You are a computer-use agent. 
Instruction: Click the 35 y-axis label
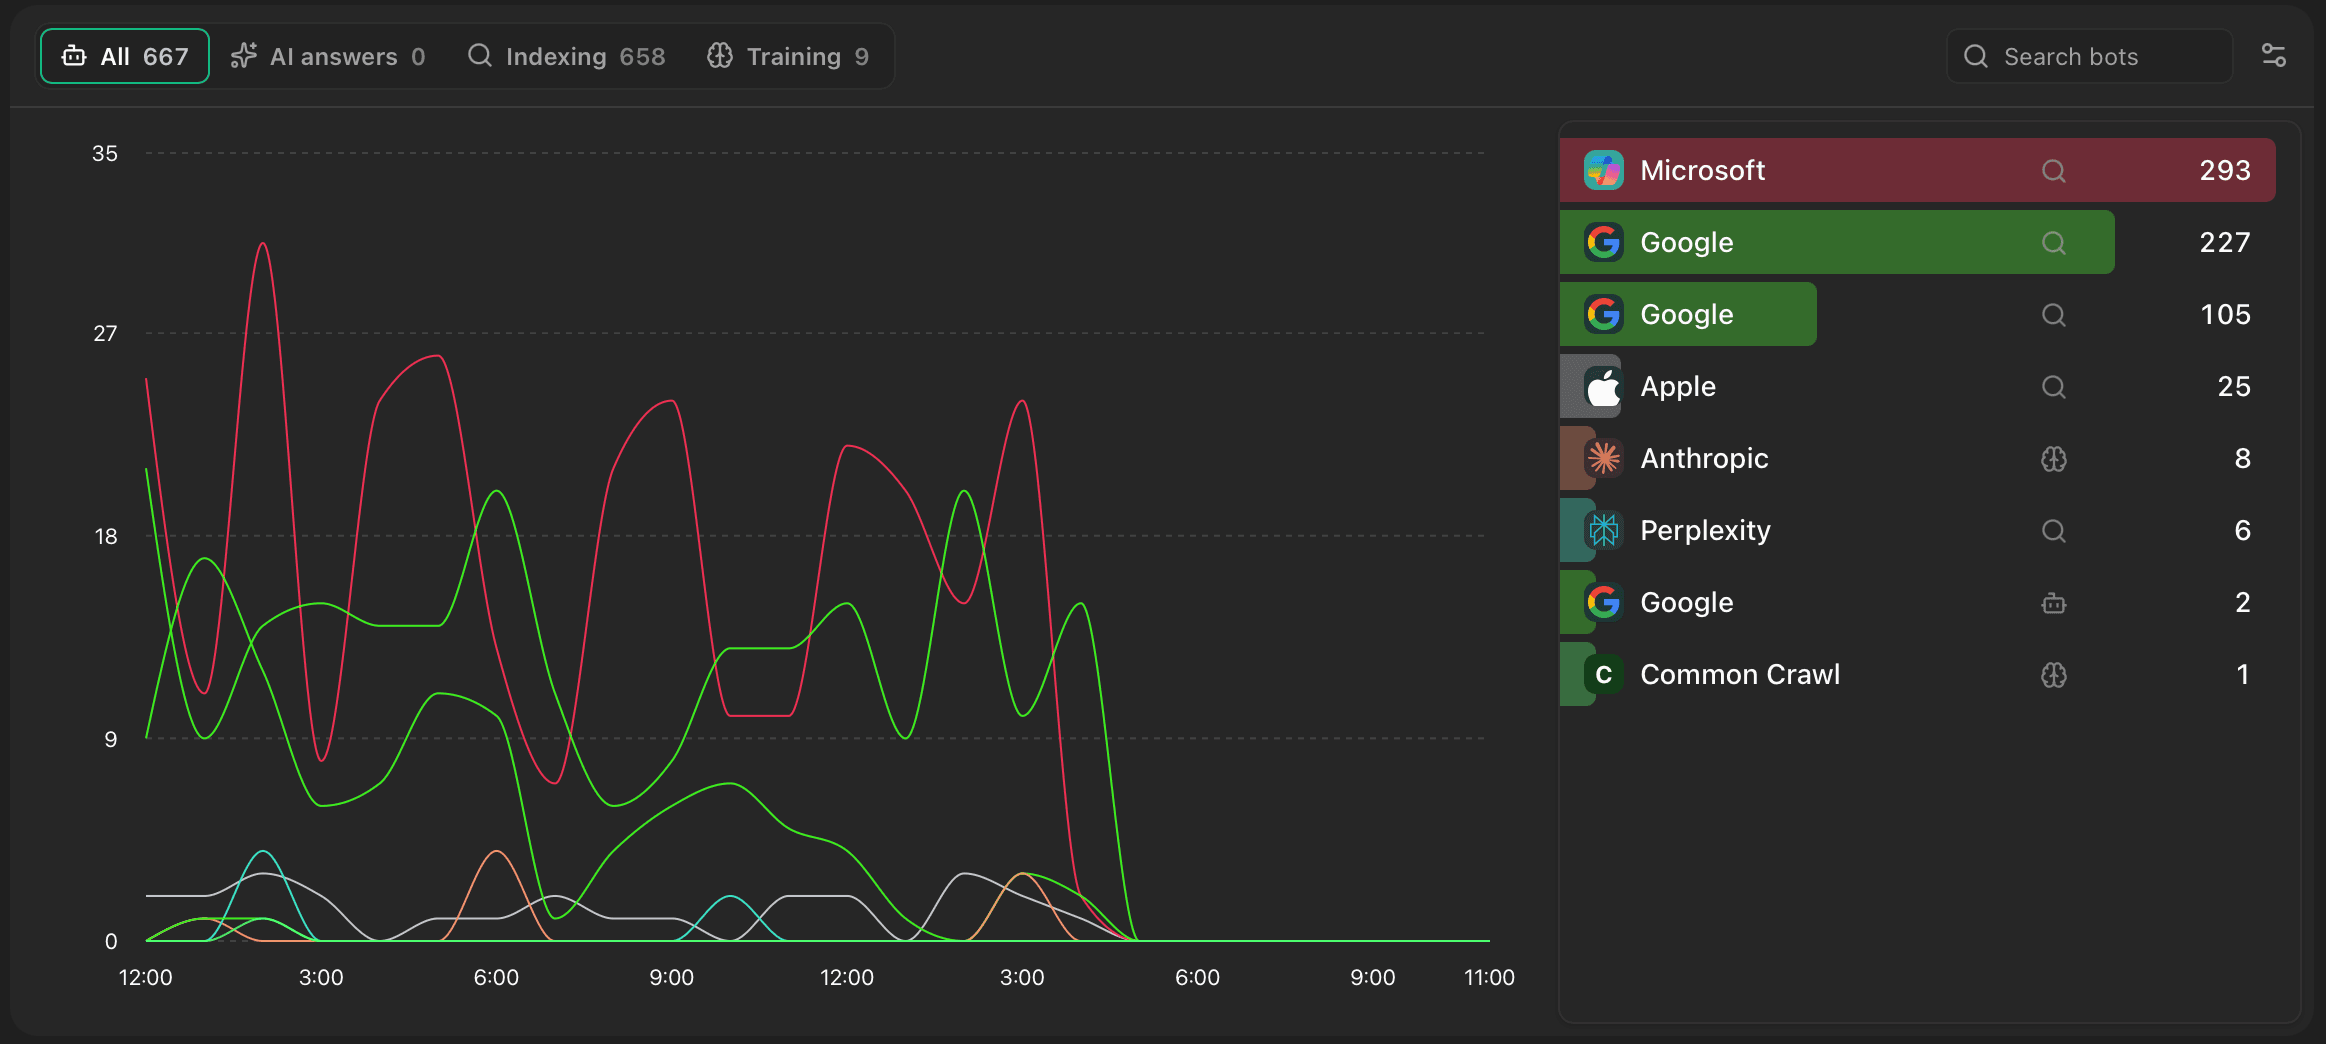click(x=105, y=153)
